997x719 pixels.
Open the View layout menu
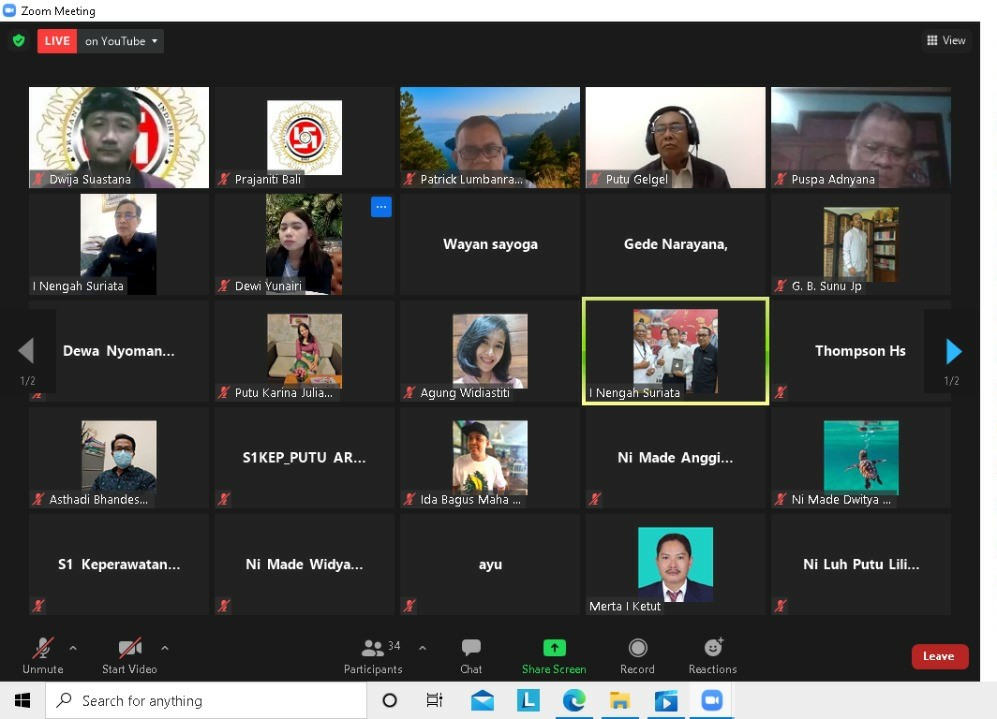click(x=946, y=40)
